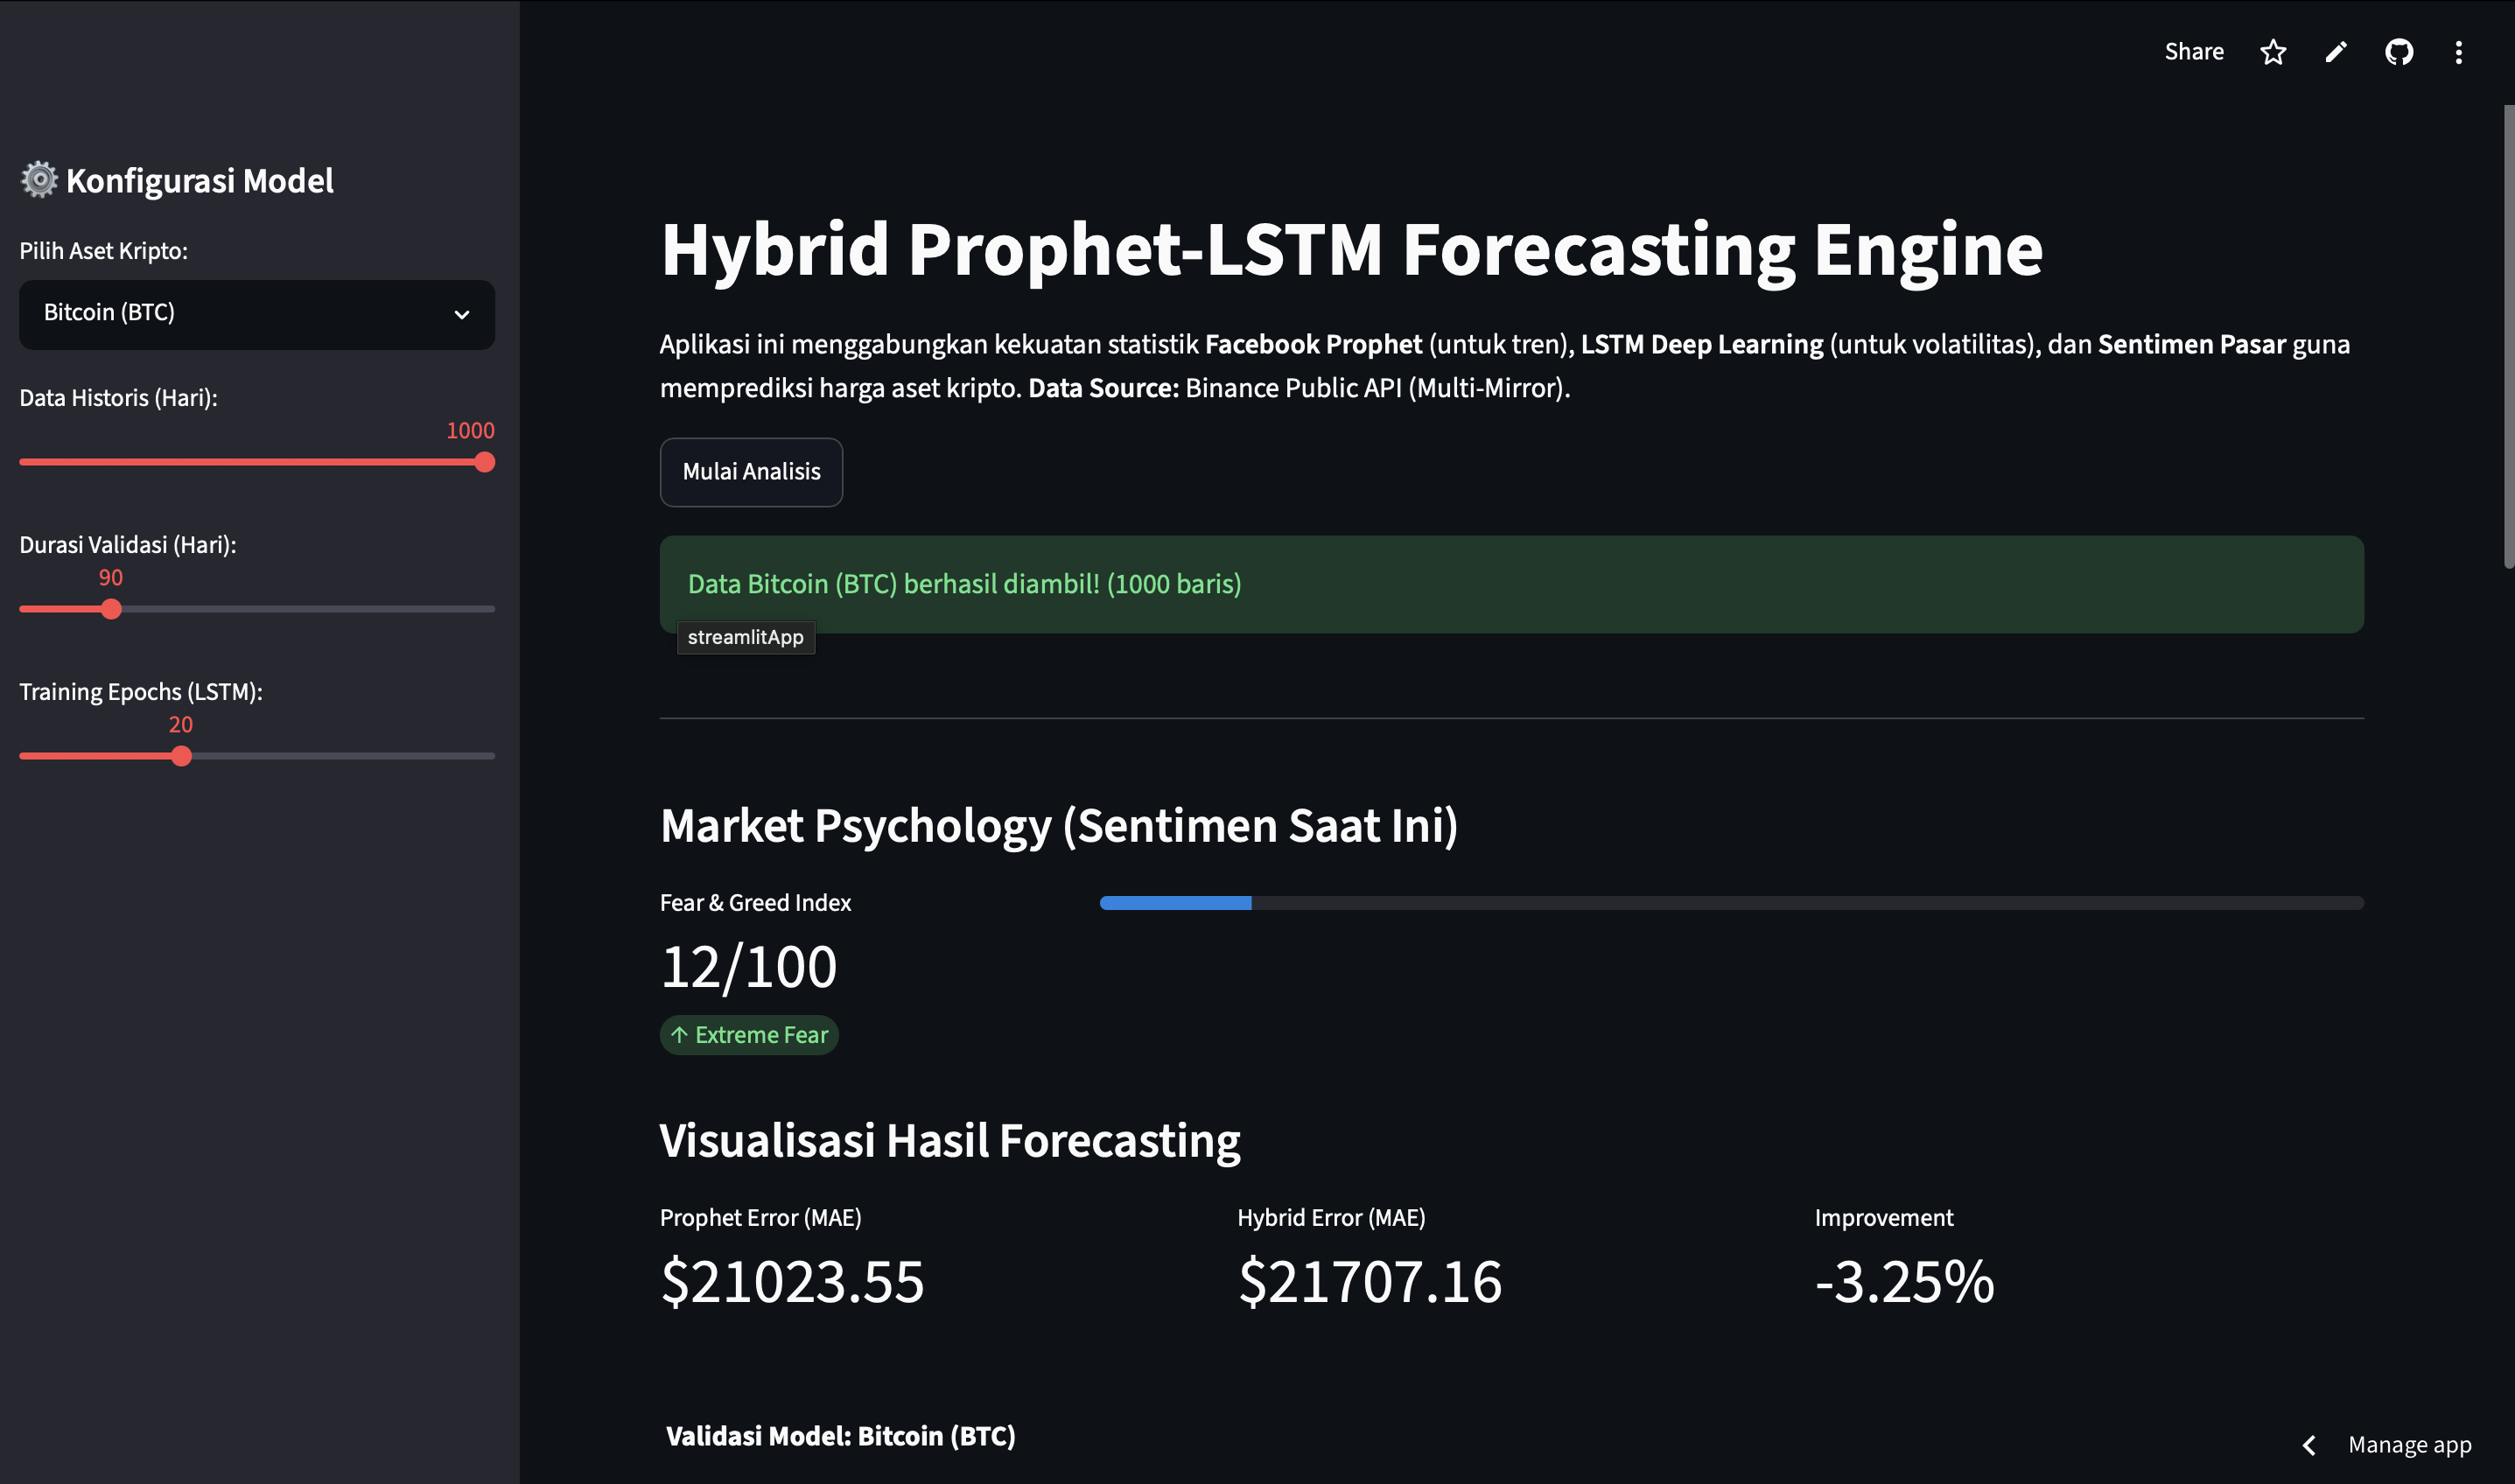The image size is (2515, 1484).
Task: Click the Pilih Aset Kripto label
Action: coord(103,251)
